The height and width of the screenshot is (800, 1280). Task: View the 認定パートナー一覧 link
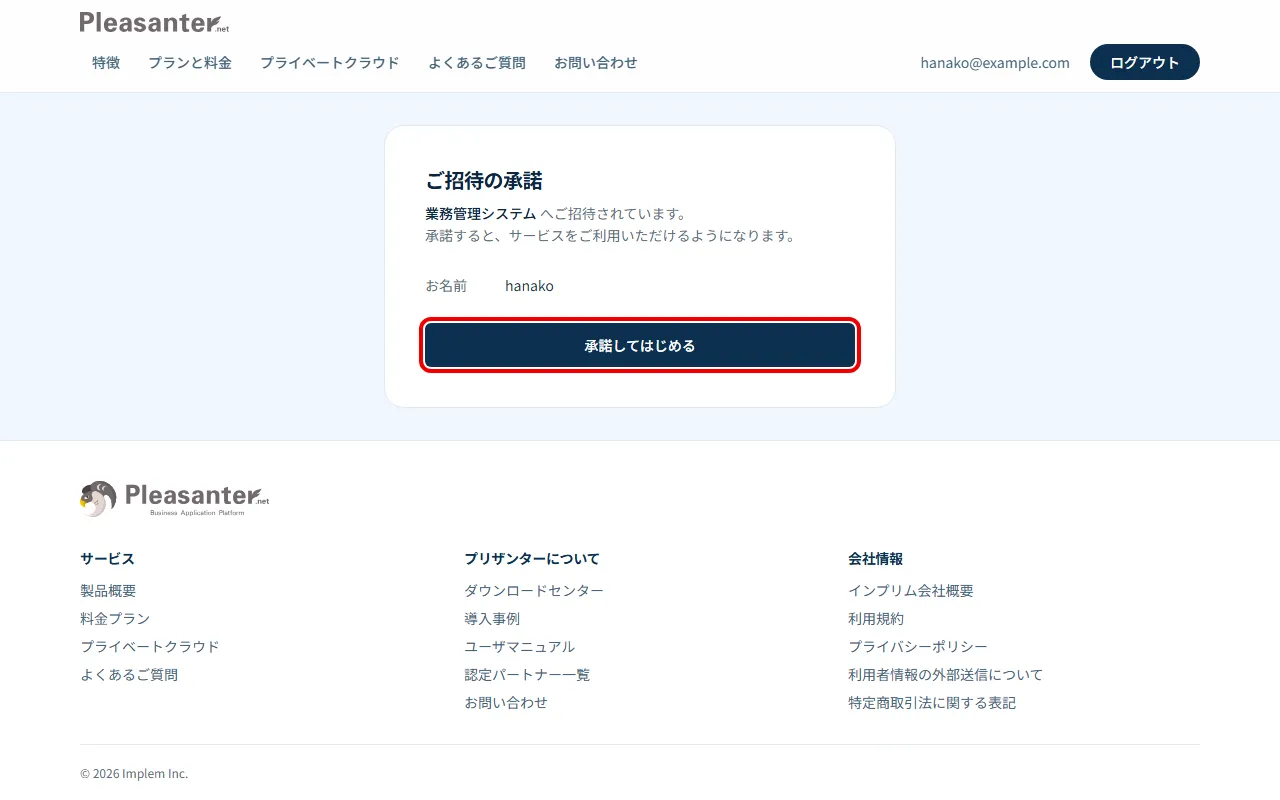click(527, 675)
